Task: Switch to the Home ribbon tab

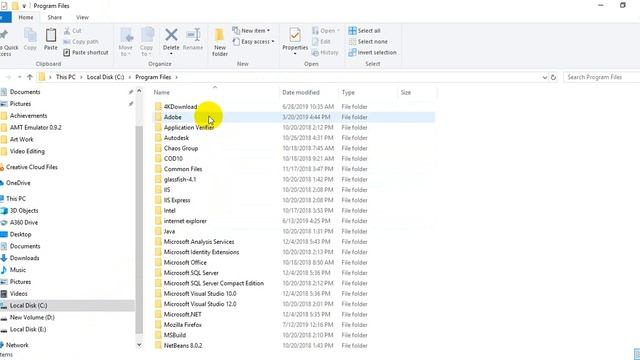Action: coord(26,18)
